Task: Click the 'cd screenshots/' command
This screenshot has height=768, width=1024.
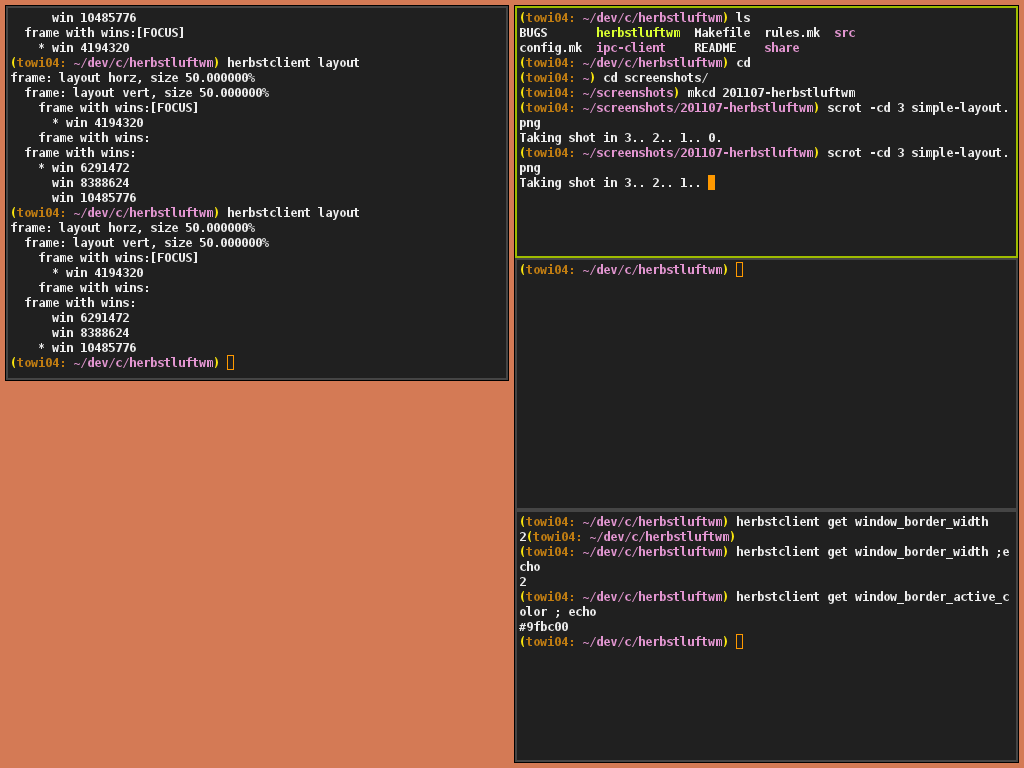Action: 656,78
